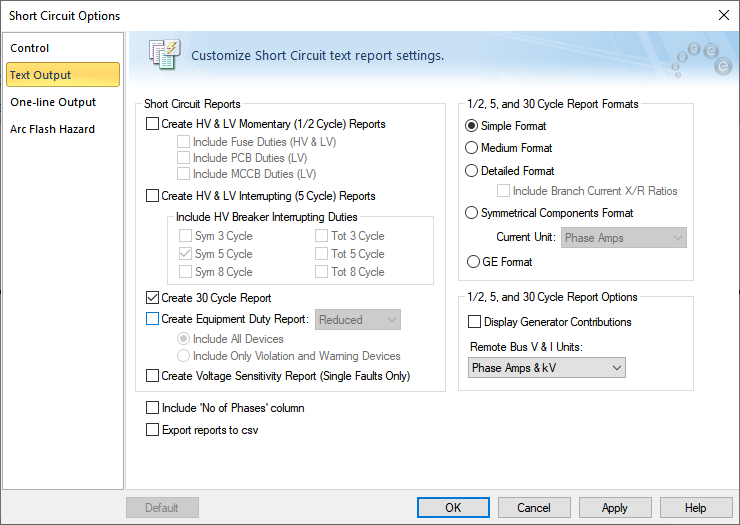Uncheck Create 30 Cycle Report
The image size is (740, 525).
coord(153,298)
